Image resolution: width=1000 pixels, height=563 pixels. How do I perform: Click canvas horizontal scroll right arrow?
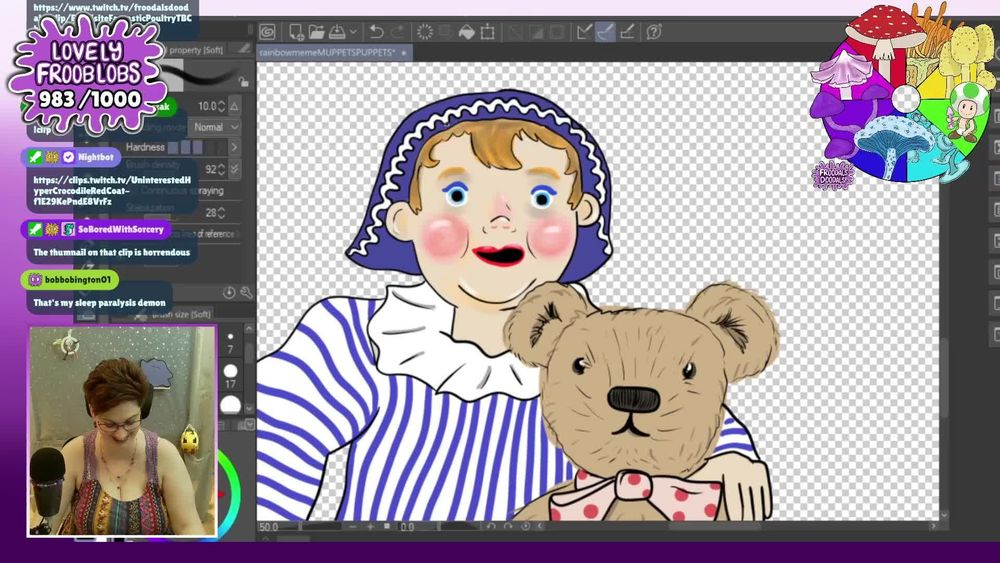coord(934,527)
